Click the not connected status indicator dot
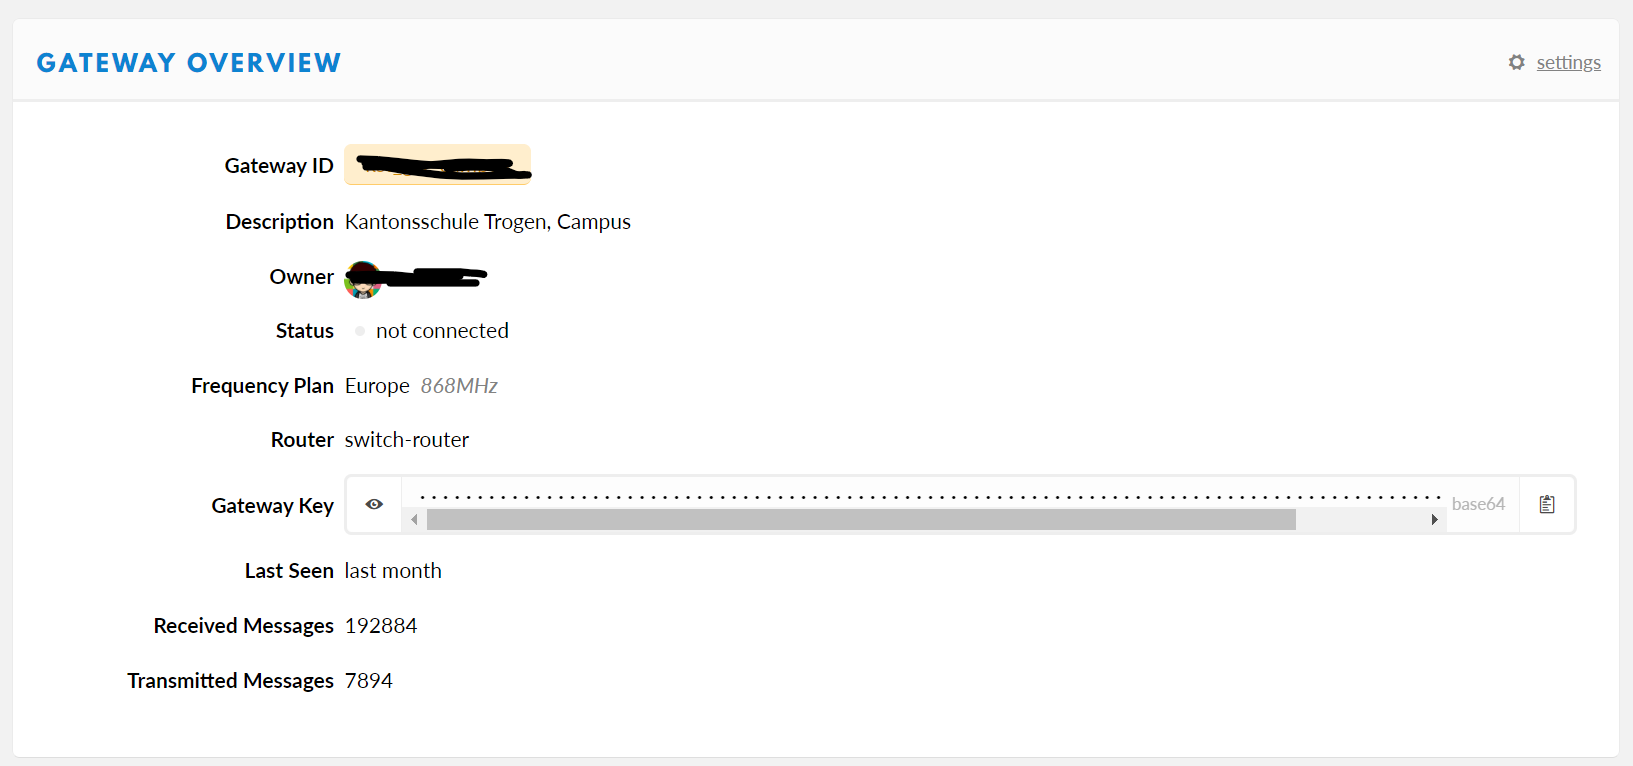The height and width of the screenshot is (766, 1633). coord(360,331)
